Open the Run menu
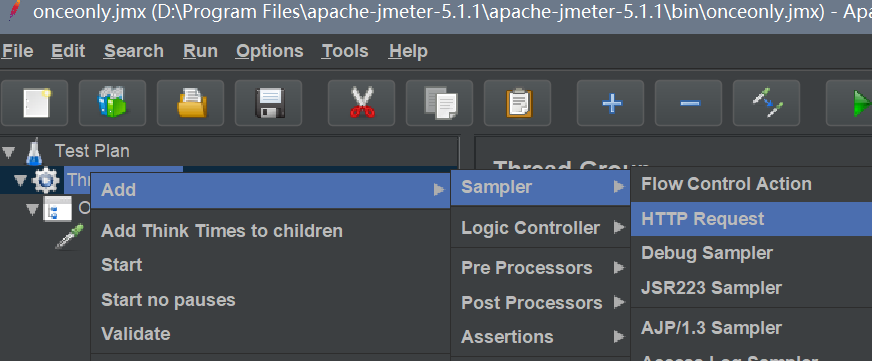Screen dimensions: 872x361 [x=200, y=51]
